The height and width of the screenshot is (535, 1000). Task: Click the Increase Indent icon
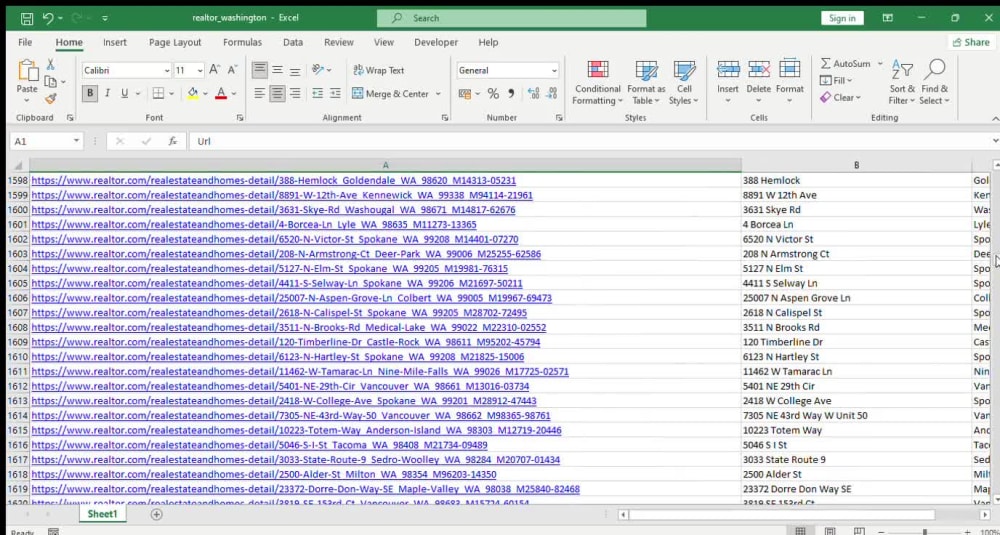coord(335,94)
